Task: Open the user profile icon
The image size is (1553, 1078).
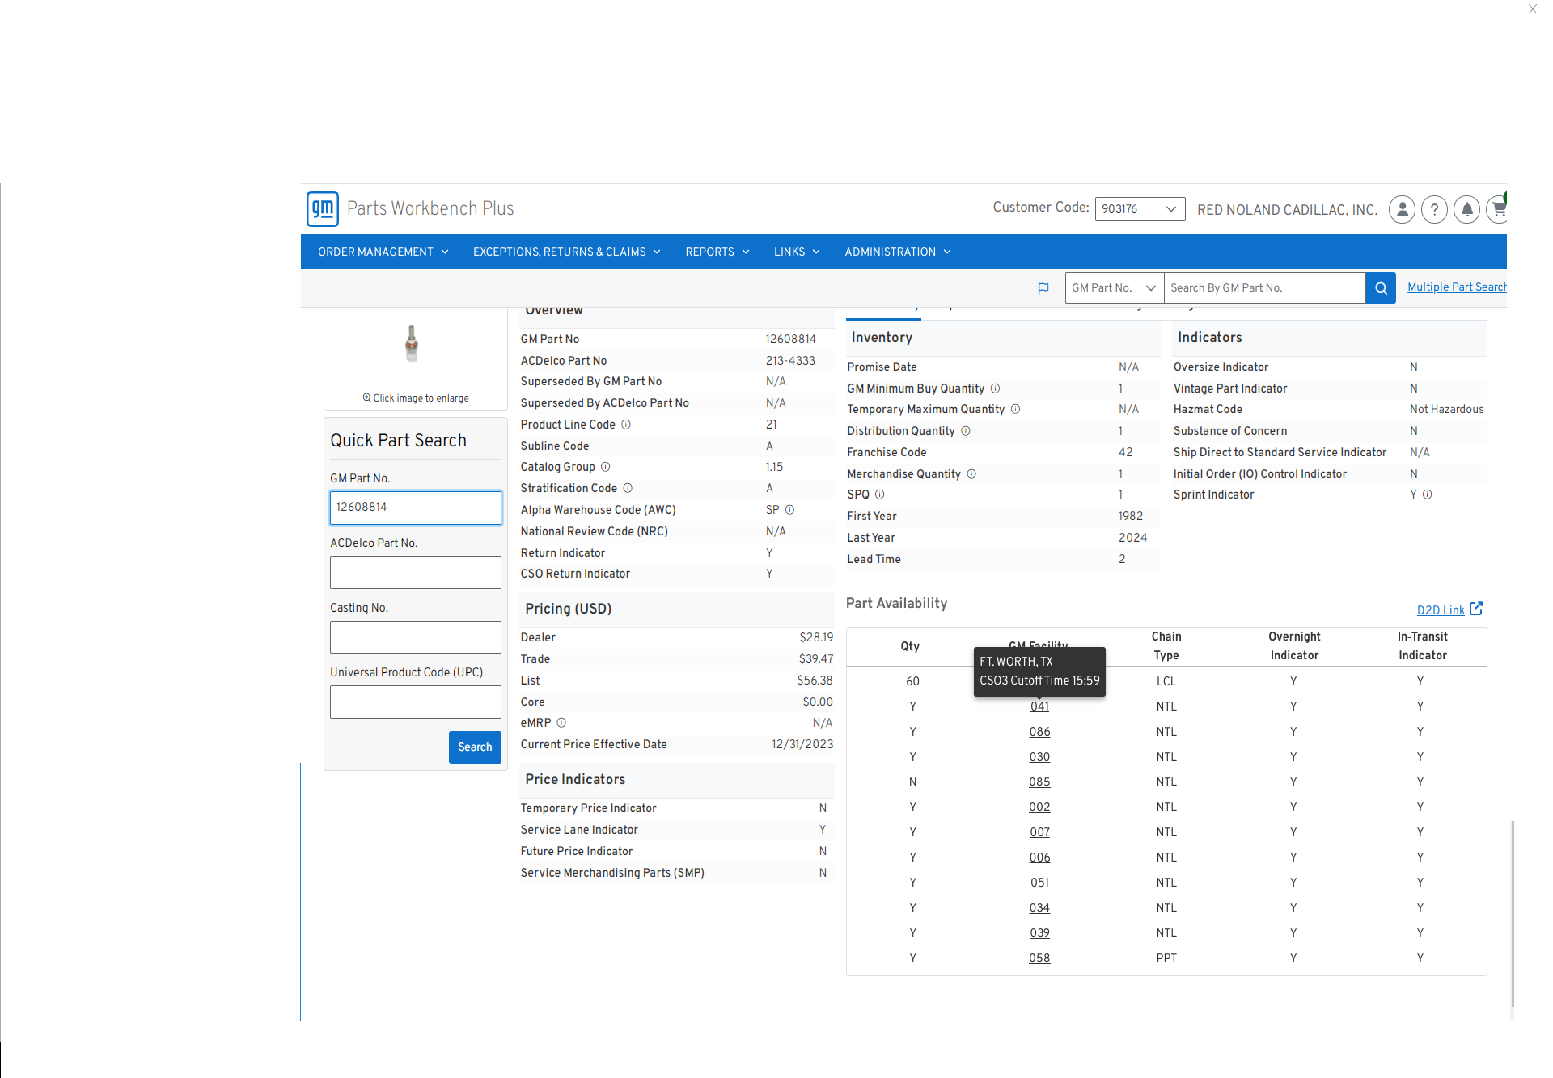Action: (1402, 209)
